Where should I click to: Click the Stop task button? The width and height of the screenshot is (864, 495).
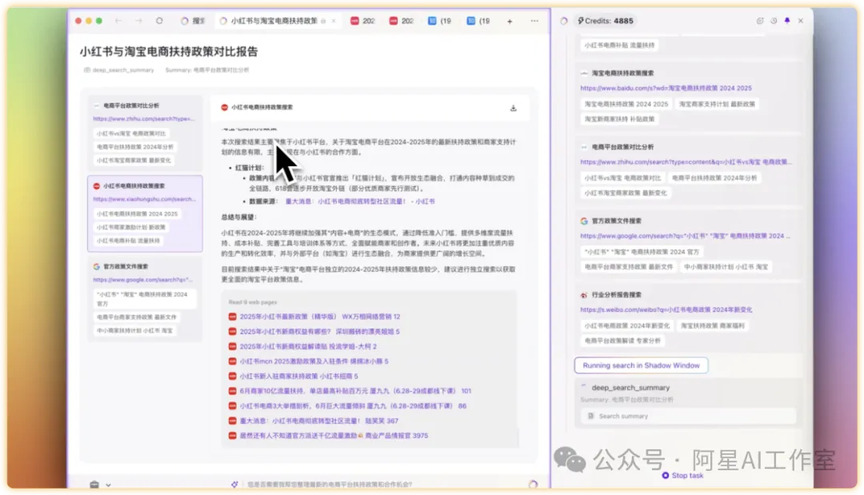pos(683,475)
